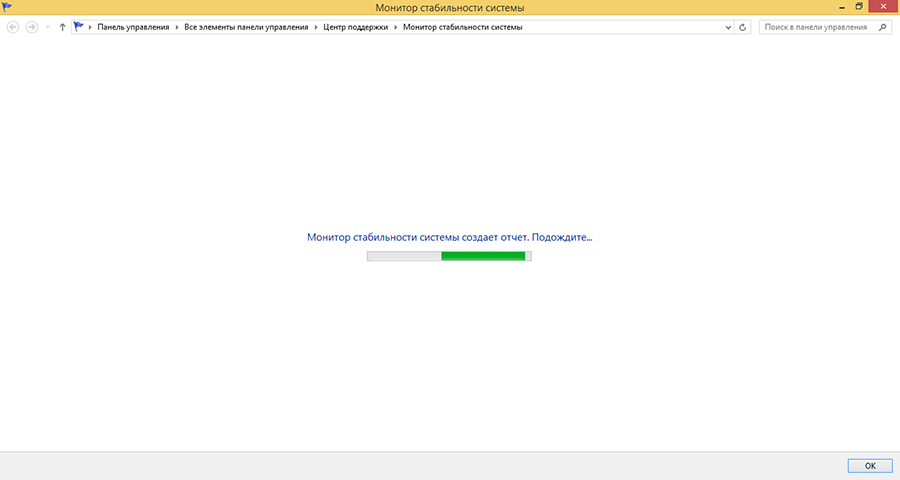
Task: Click the search magnifier icon
Action: tap(883, 27)
